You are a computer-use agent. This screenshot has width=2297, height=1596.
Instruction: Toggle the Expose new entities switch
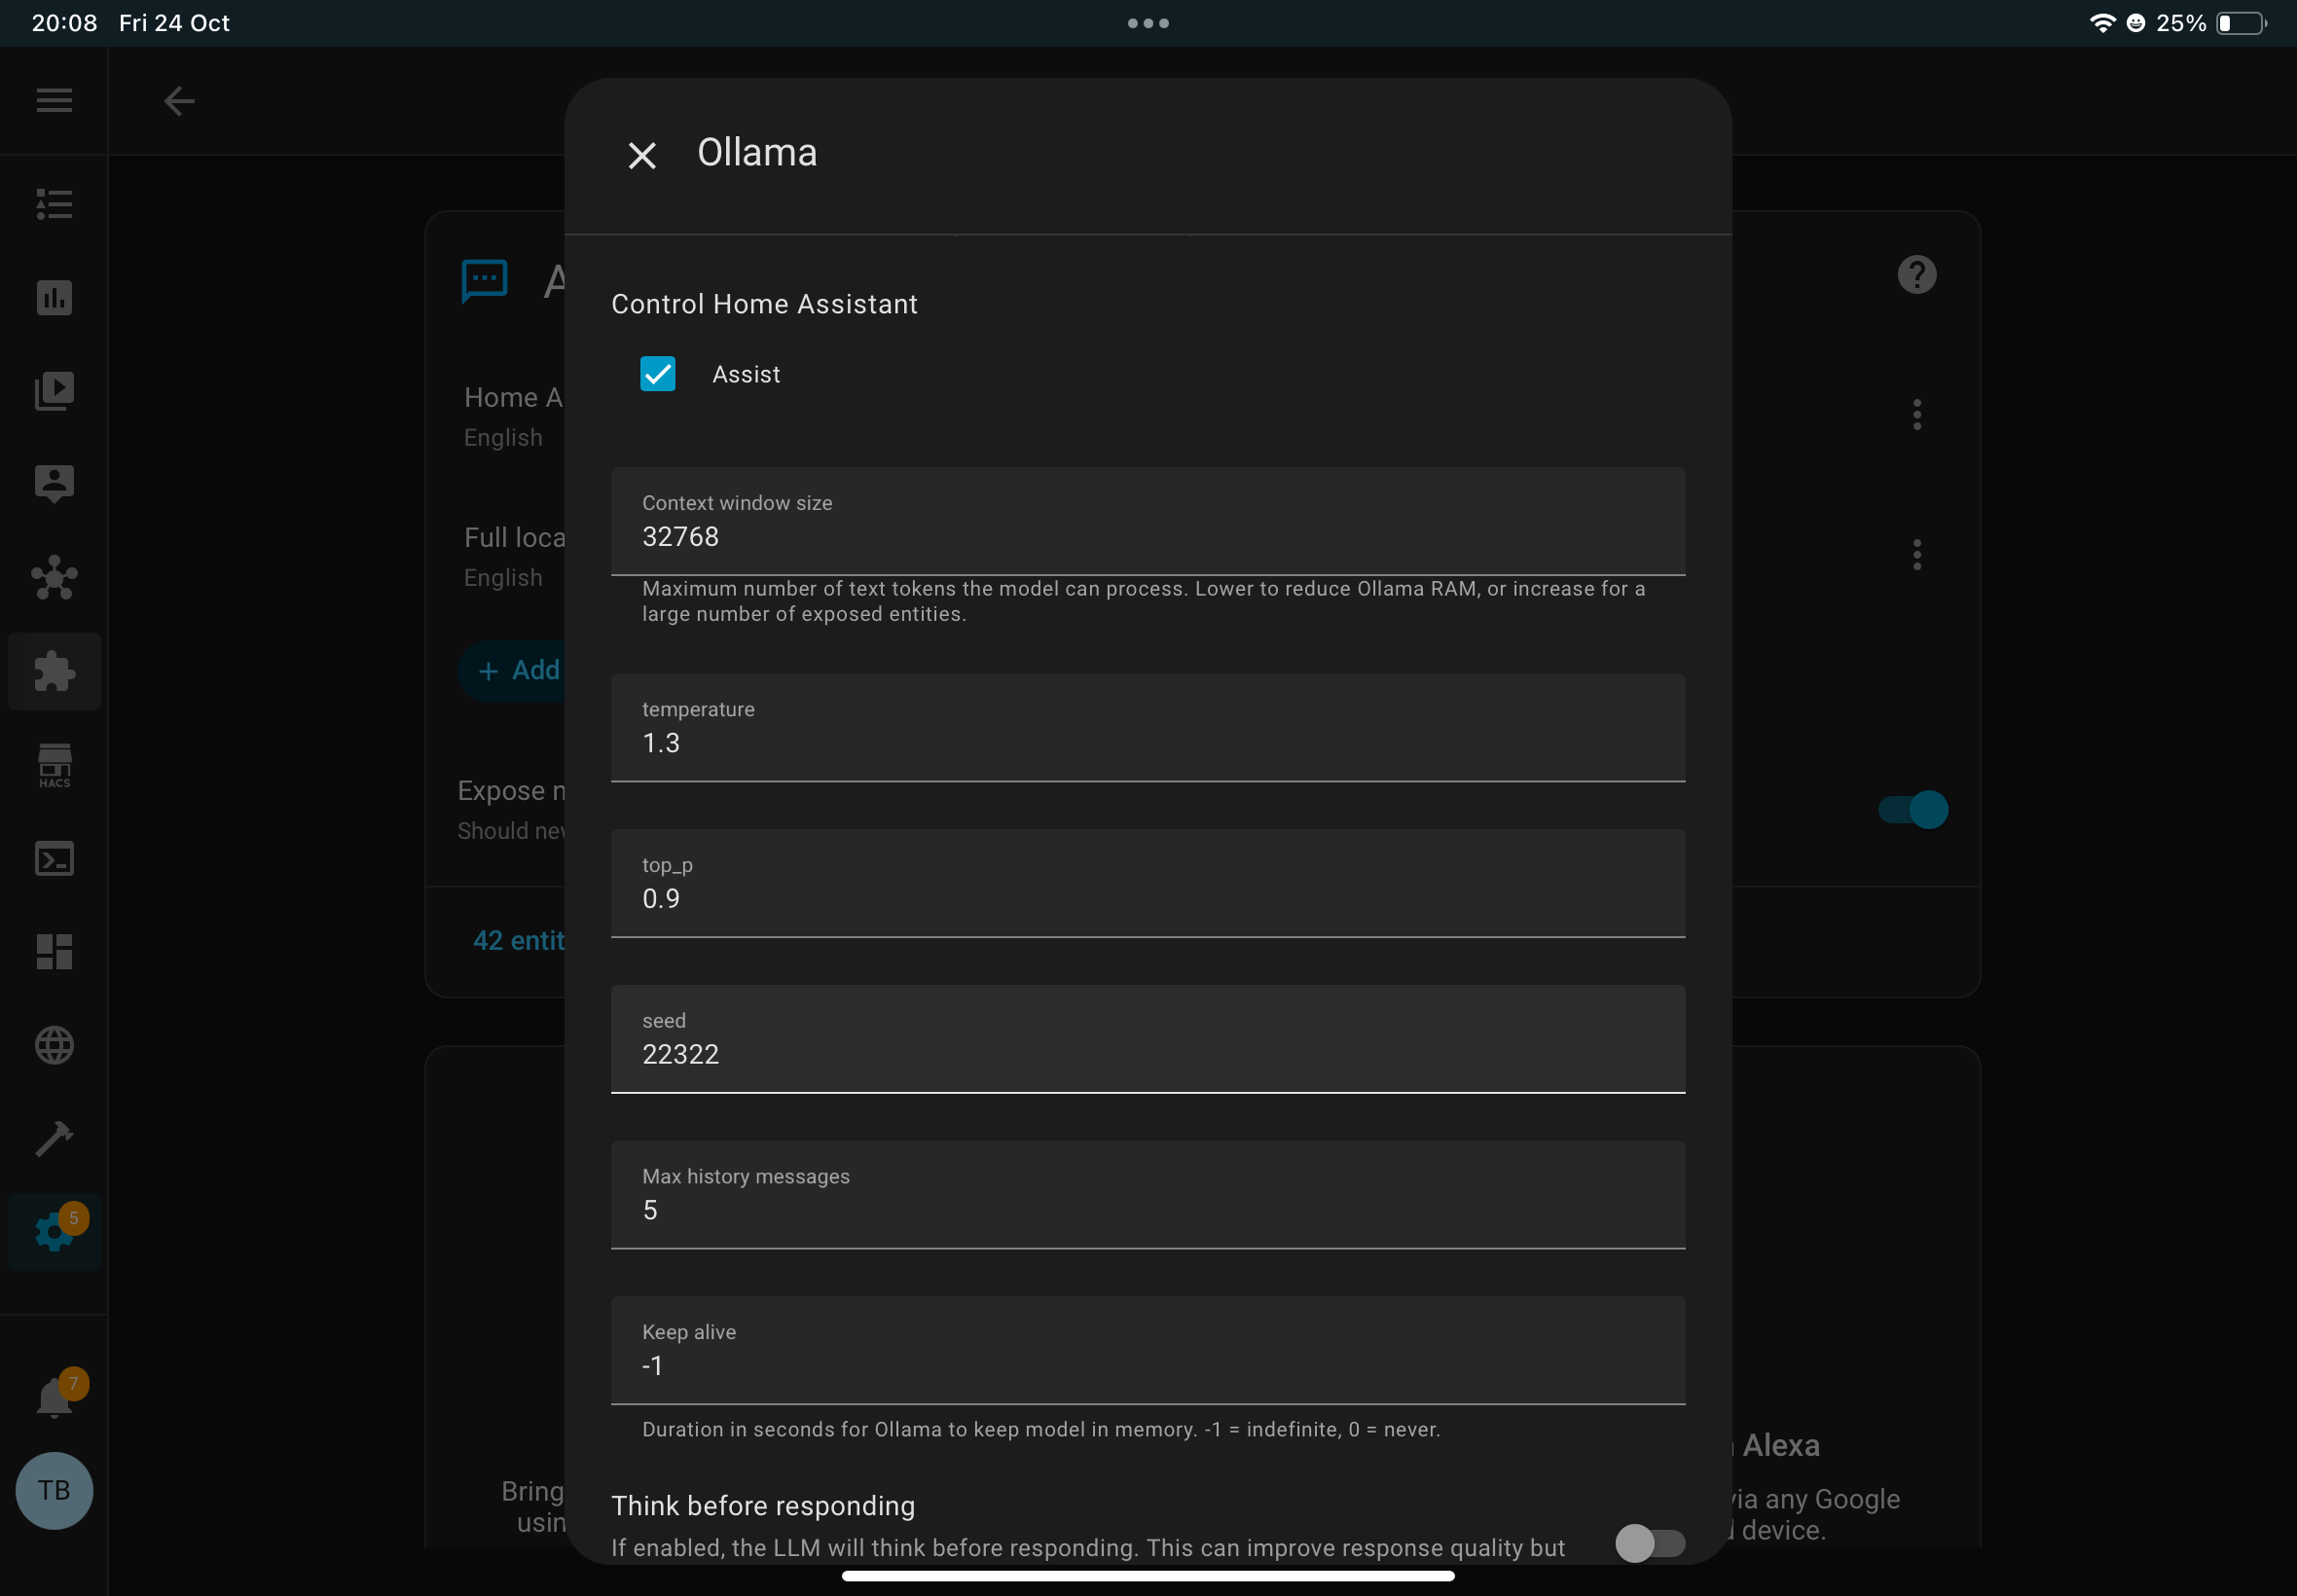(1912, 809)
